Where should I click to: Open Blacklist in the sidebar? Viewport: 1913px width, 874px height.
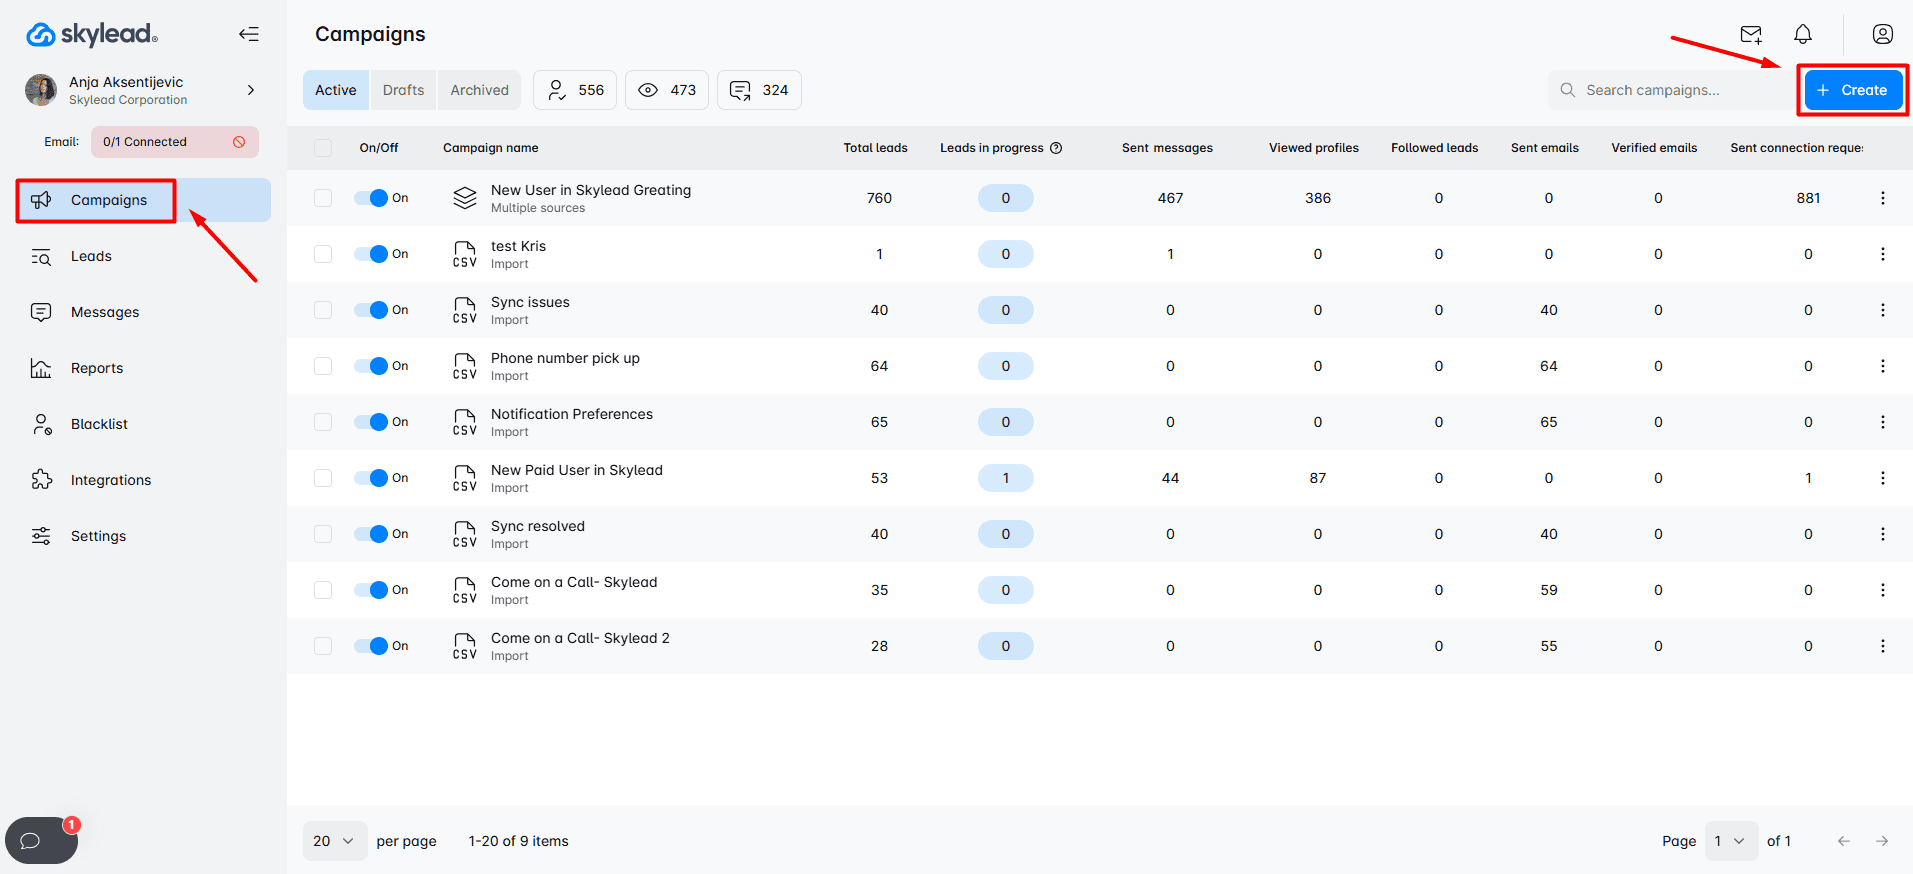[x=99, y=424]
